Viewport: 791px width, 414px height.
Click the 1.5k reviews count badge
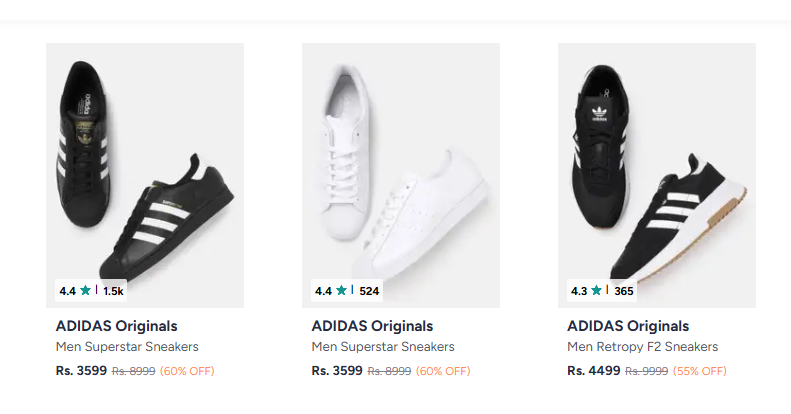pyautogui.click(x=112, y=291)
